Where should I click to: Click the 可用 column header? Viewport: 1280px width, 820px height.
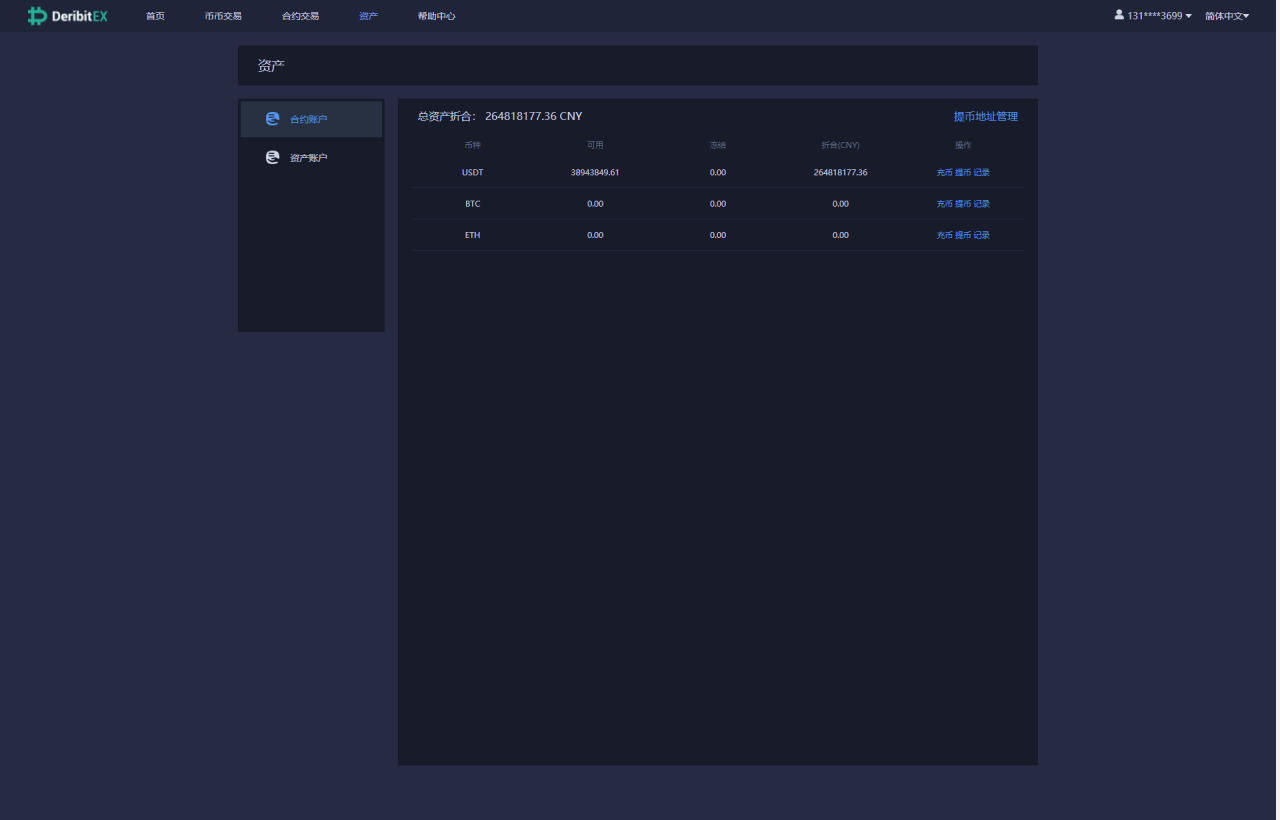tap(595, 145)
